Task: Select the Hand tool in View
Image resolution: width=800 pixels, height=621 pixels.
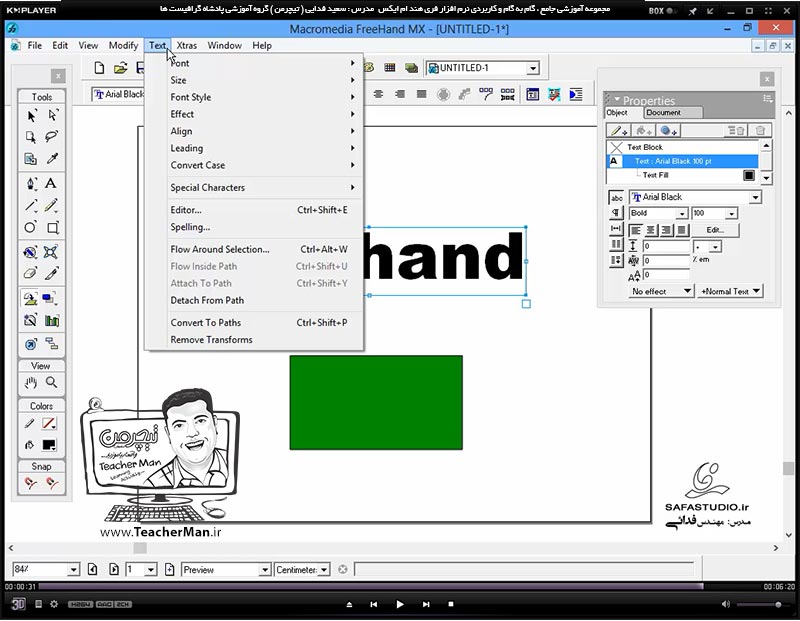Action: [31, 382]
